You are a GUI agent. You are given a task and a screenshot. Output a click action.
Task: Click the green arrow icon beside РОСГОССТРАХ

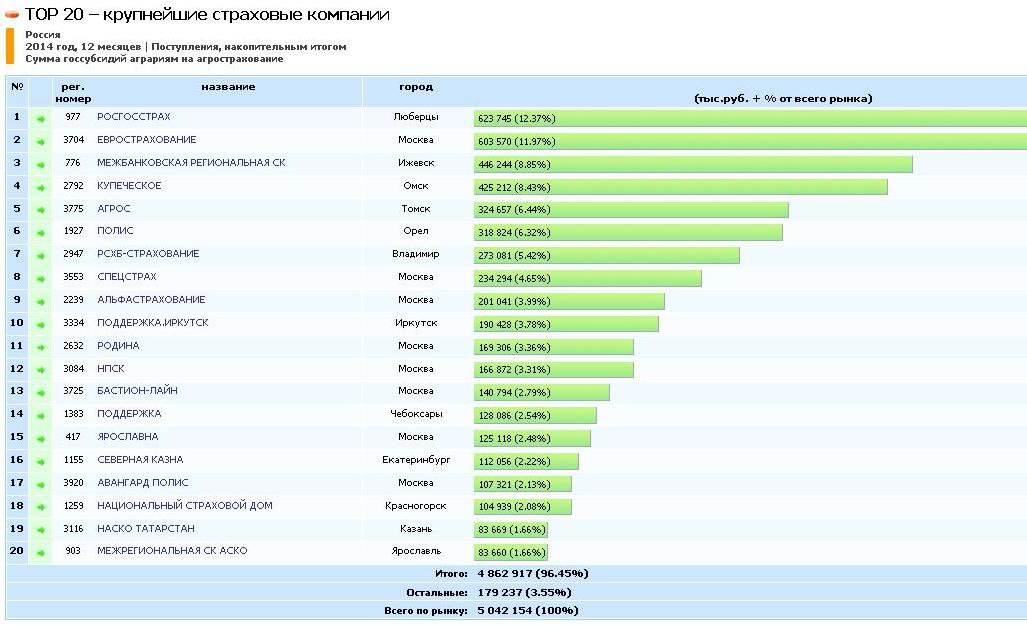tap(41, 118)
